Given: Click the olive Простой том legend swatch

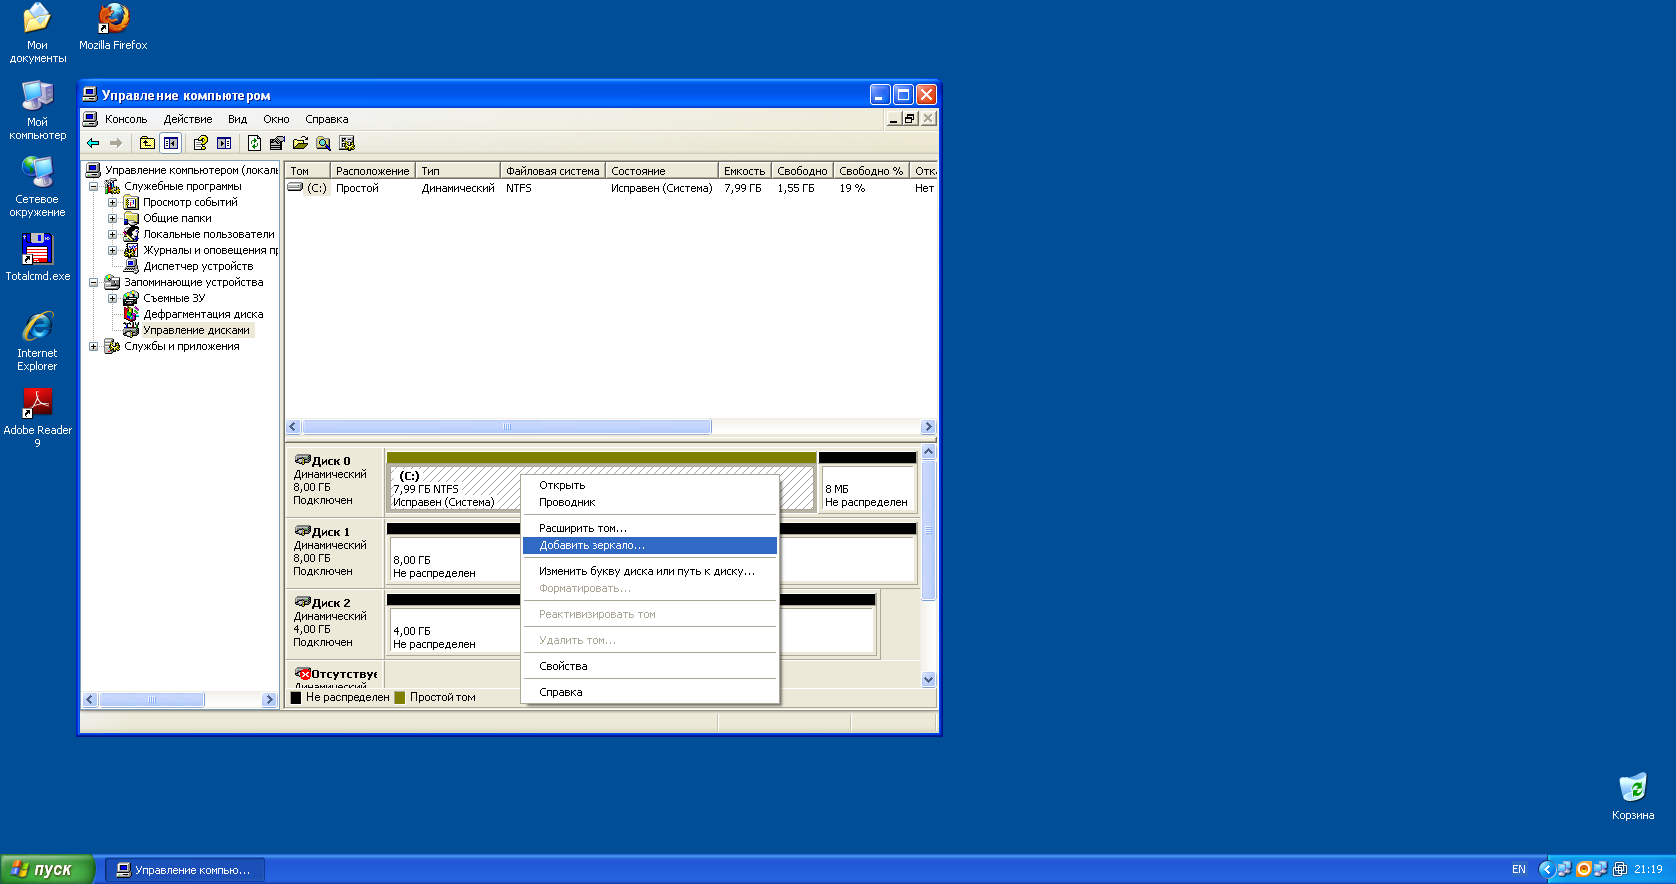Looking at the screenshot, I should tap(400, 698).
